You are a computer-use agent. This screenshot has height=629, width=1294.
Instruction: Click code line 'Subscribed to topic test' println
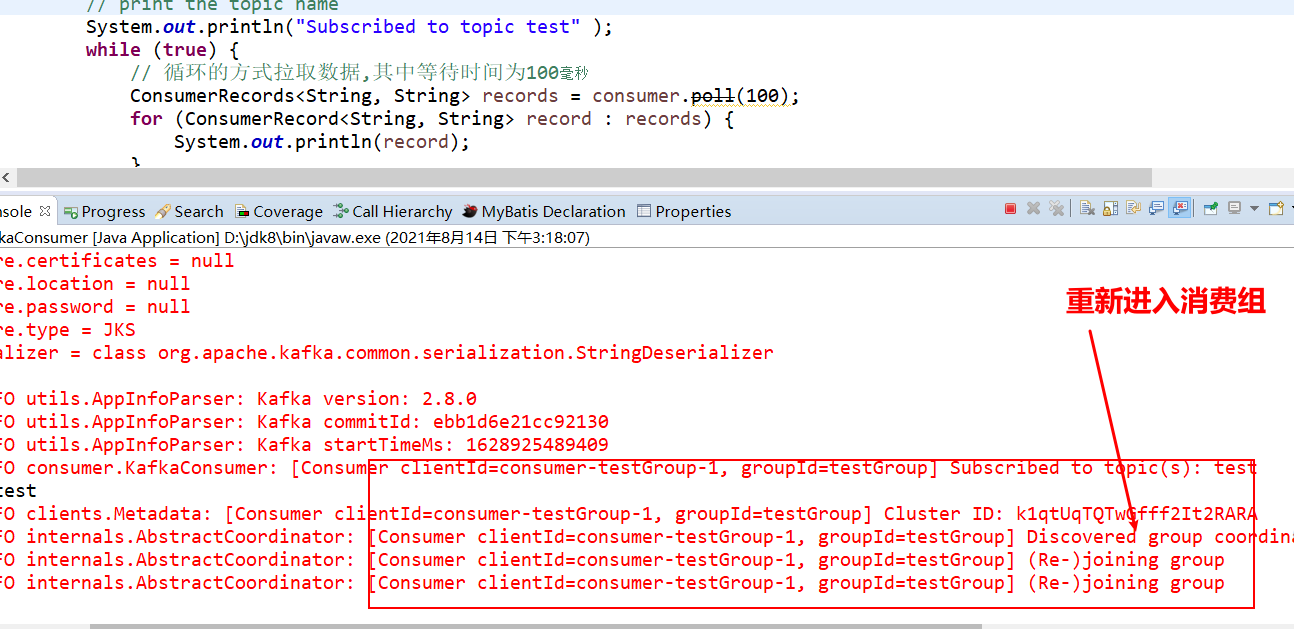click(349, 27)
